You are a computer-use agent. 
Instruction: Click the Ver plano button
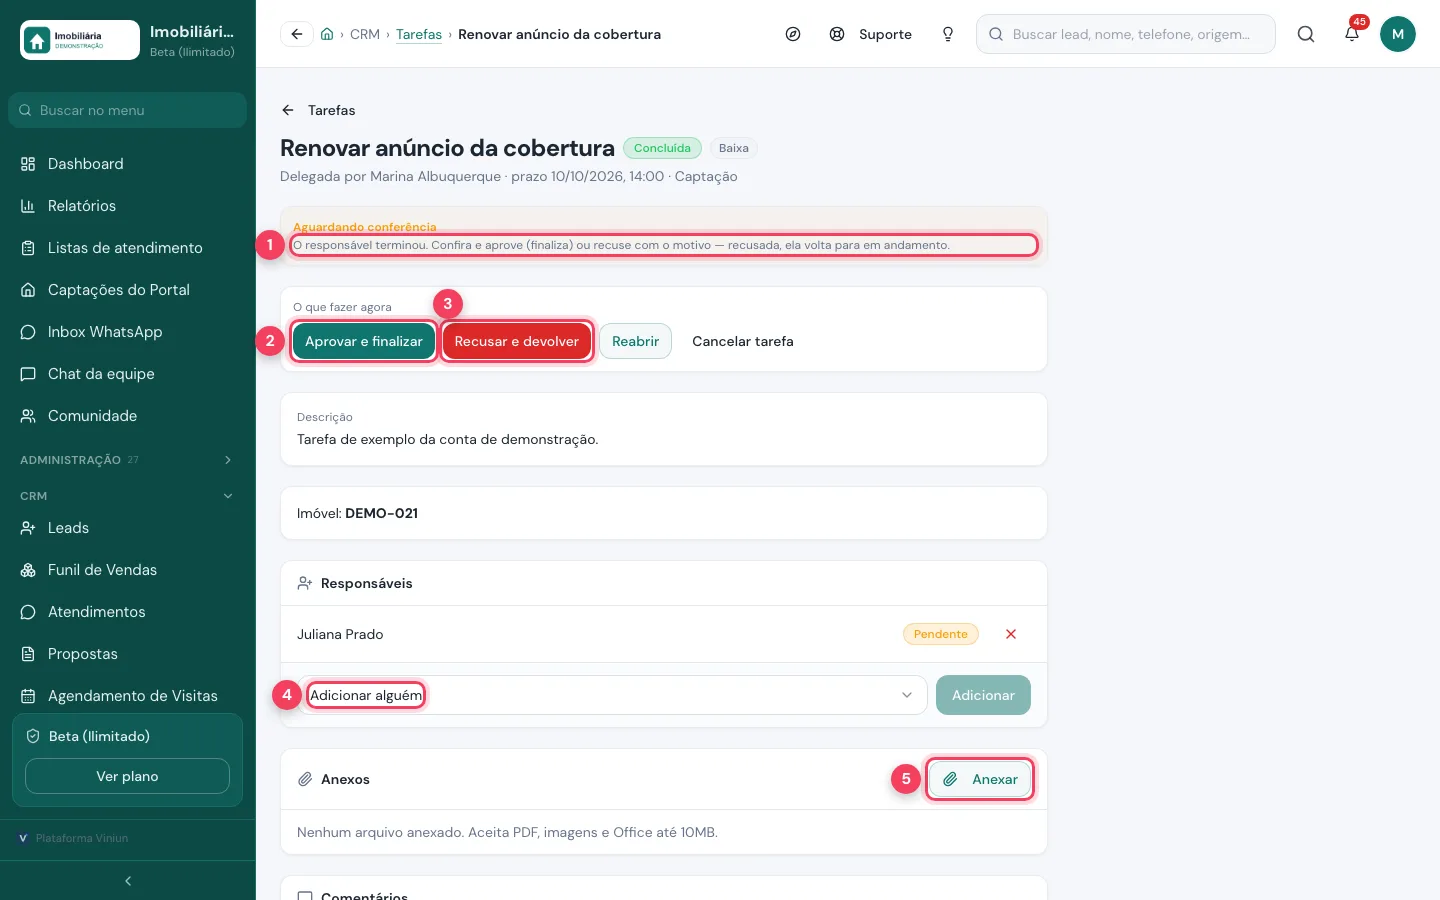pyautogui.click(x=127, y=776)
